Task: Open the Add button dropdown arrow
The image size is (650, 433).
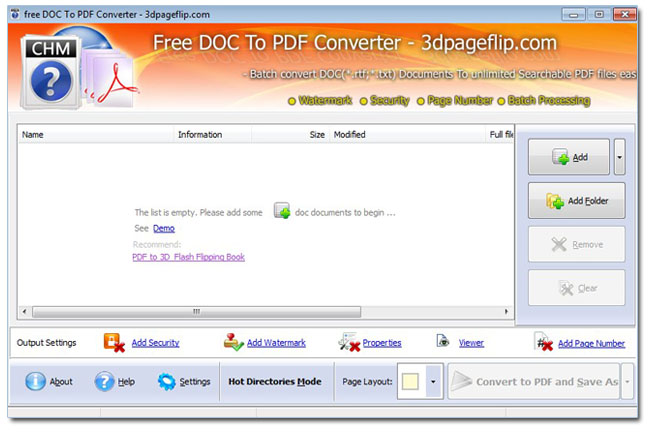Action: point(619,157)
